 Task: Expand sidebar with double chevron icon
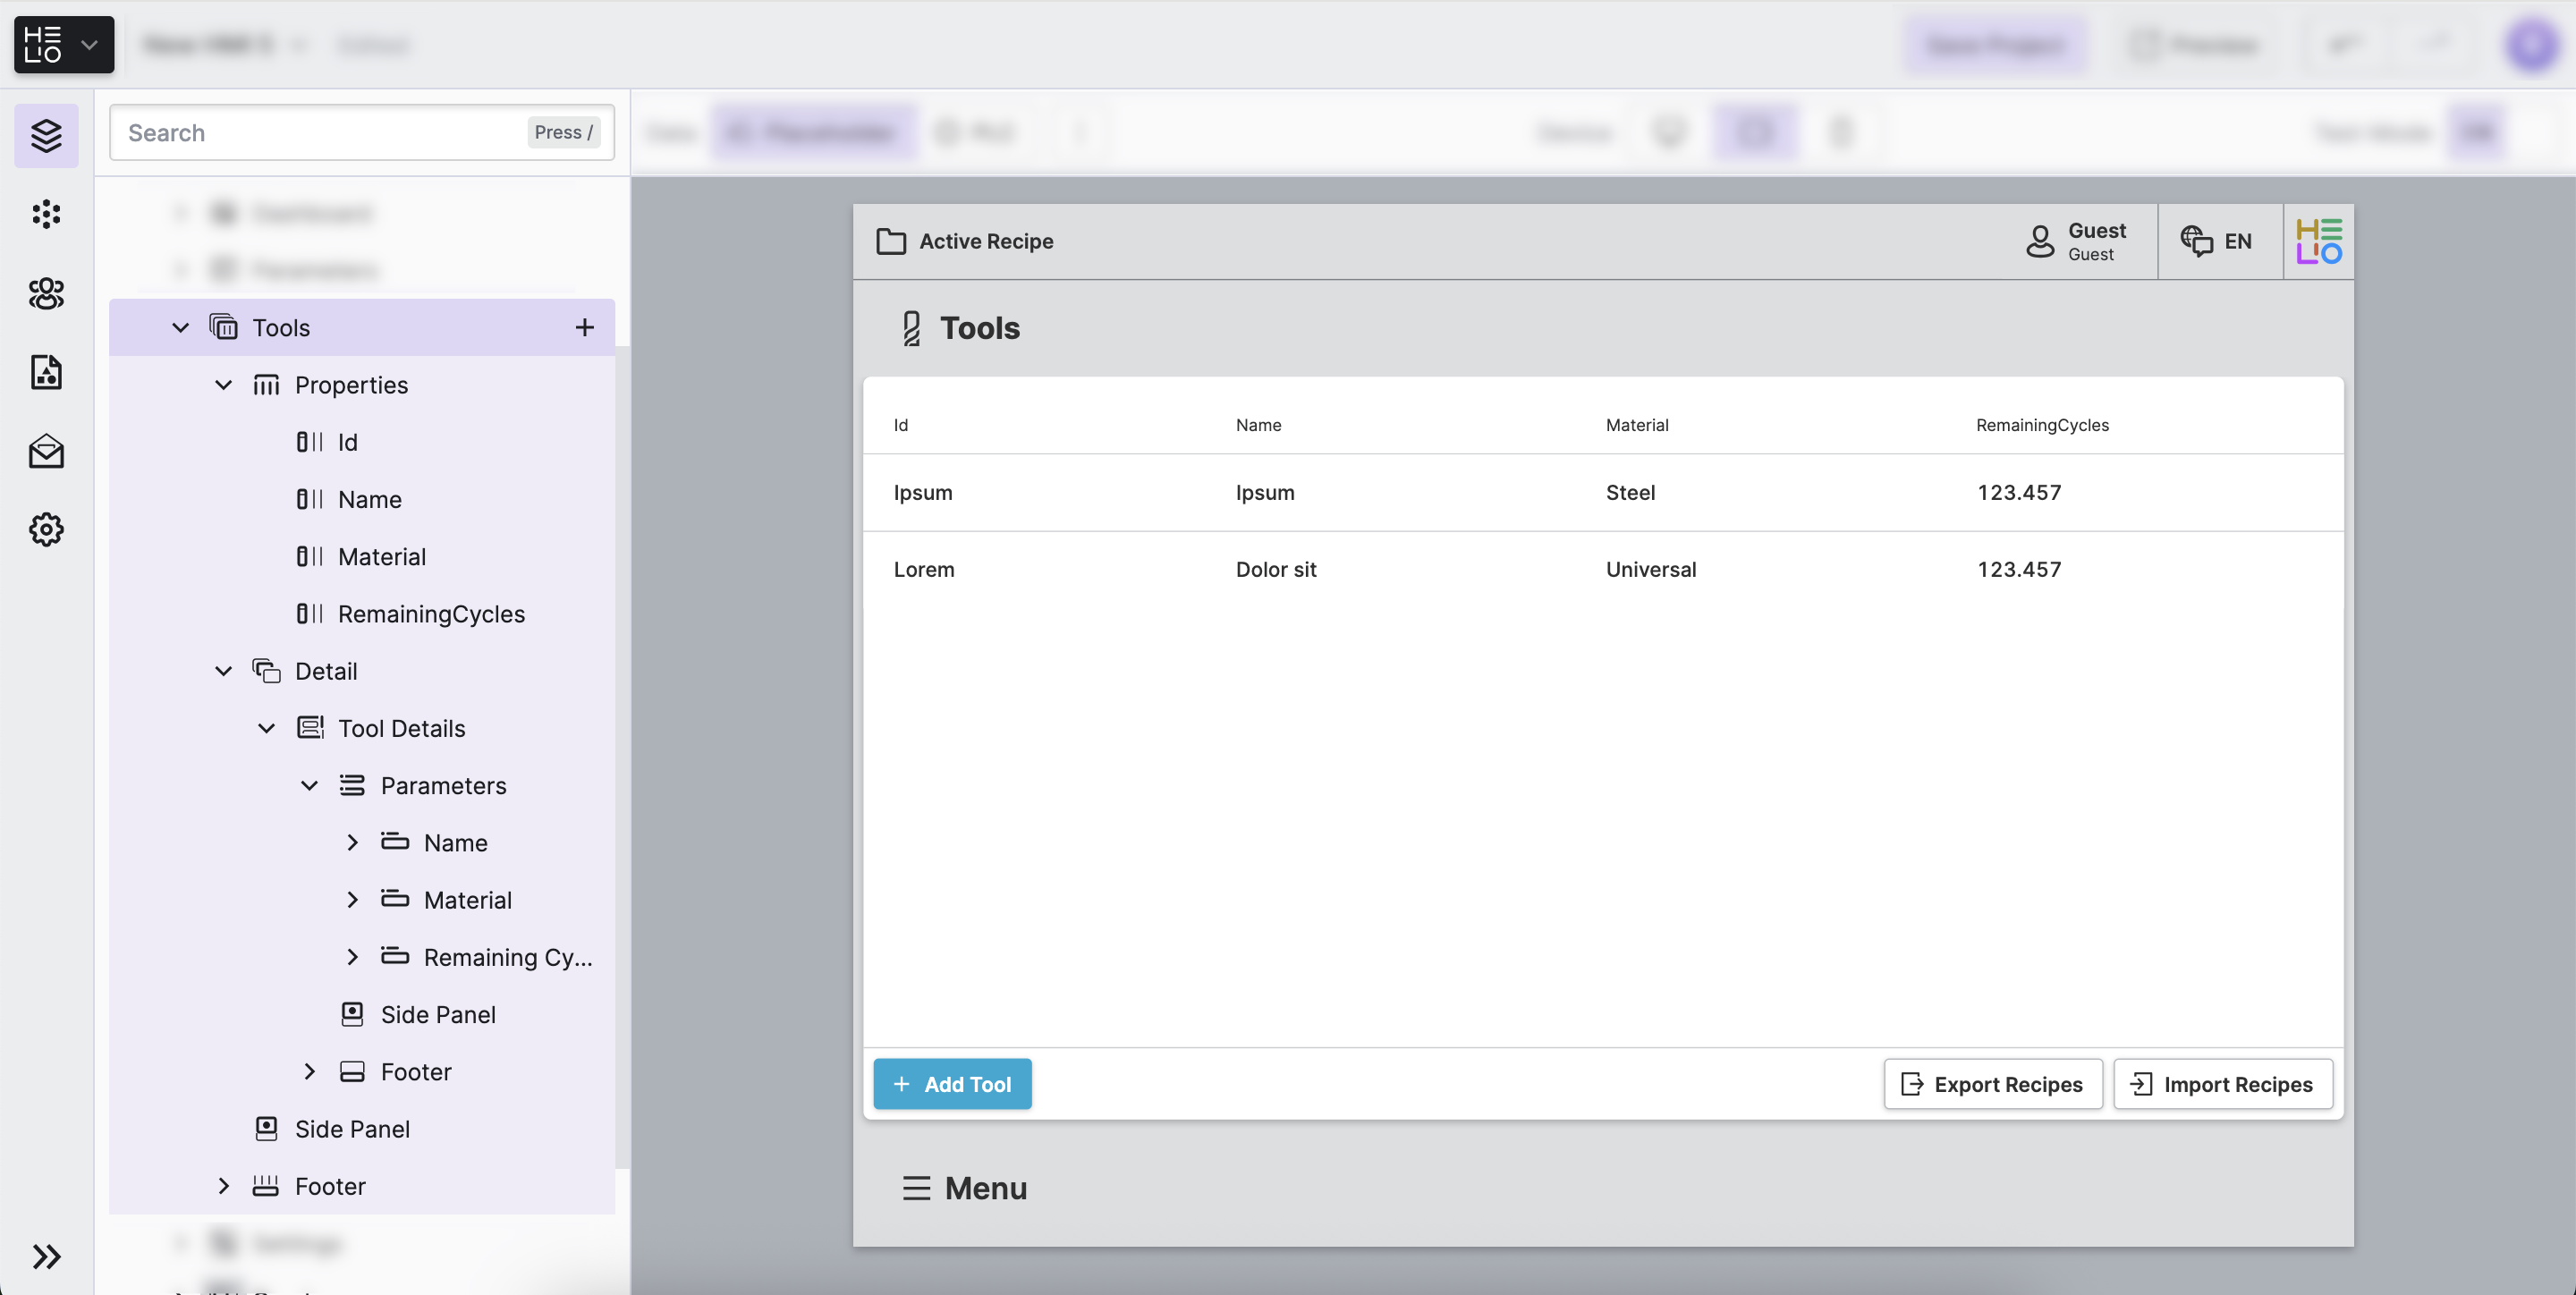[x=46, y=1256]
